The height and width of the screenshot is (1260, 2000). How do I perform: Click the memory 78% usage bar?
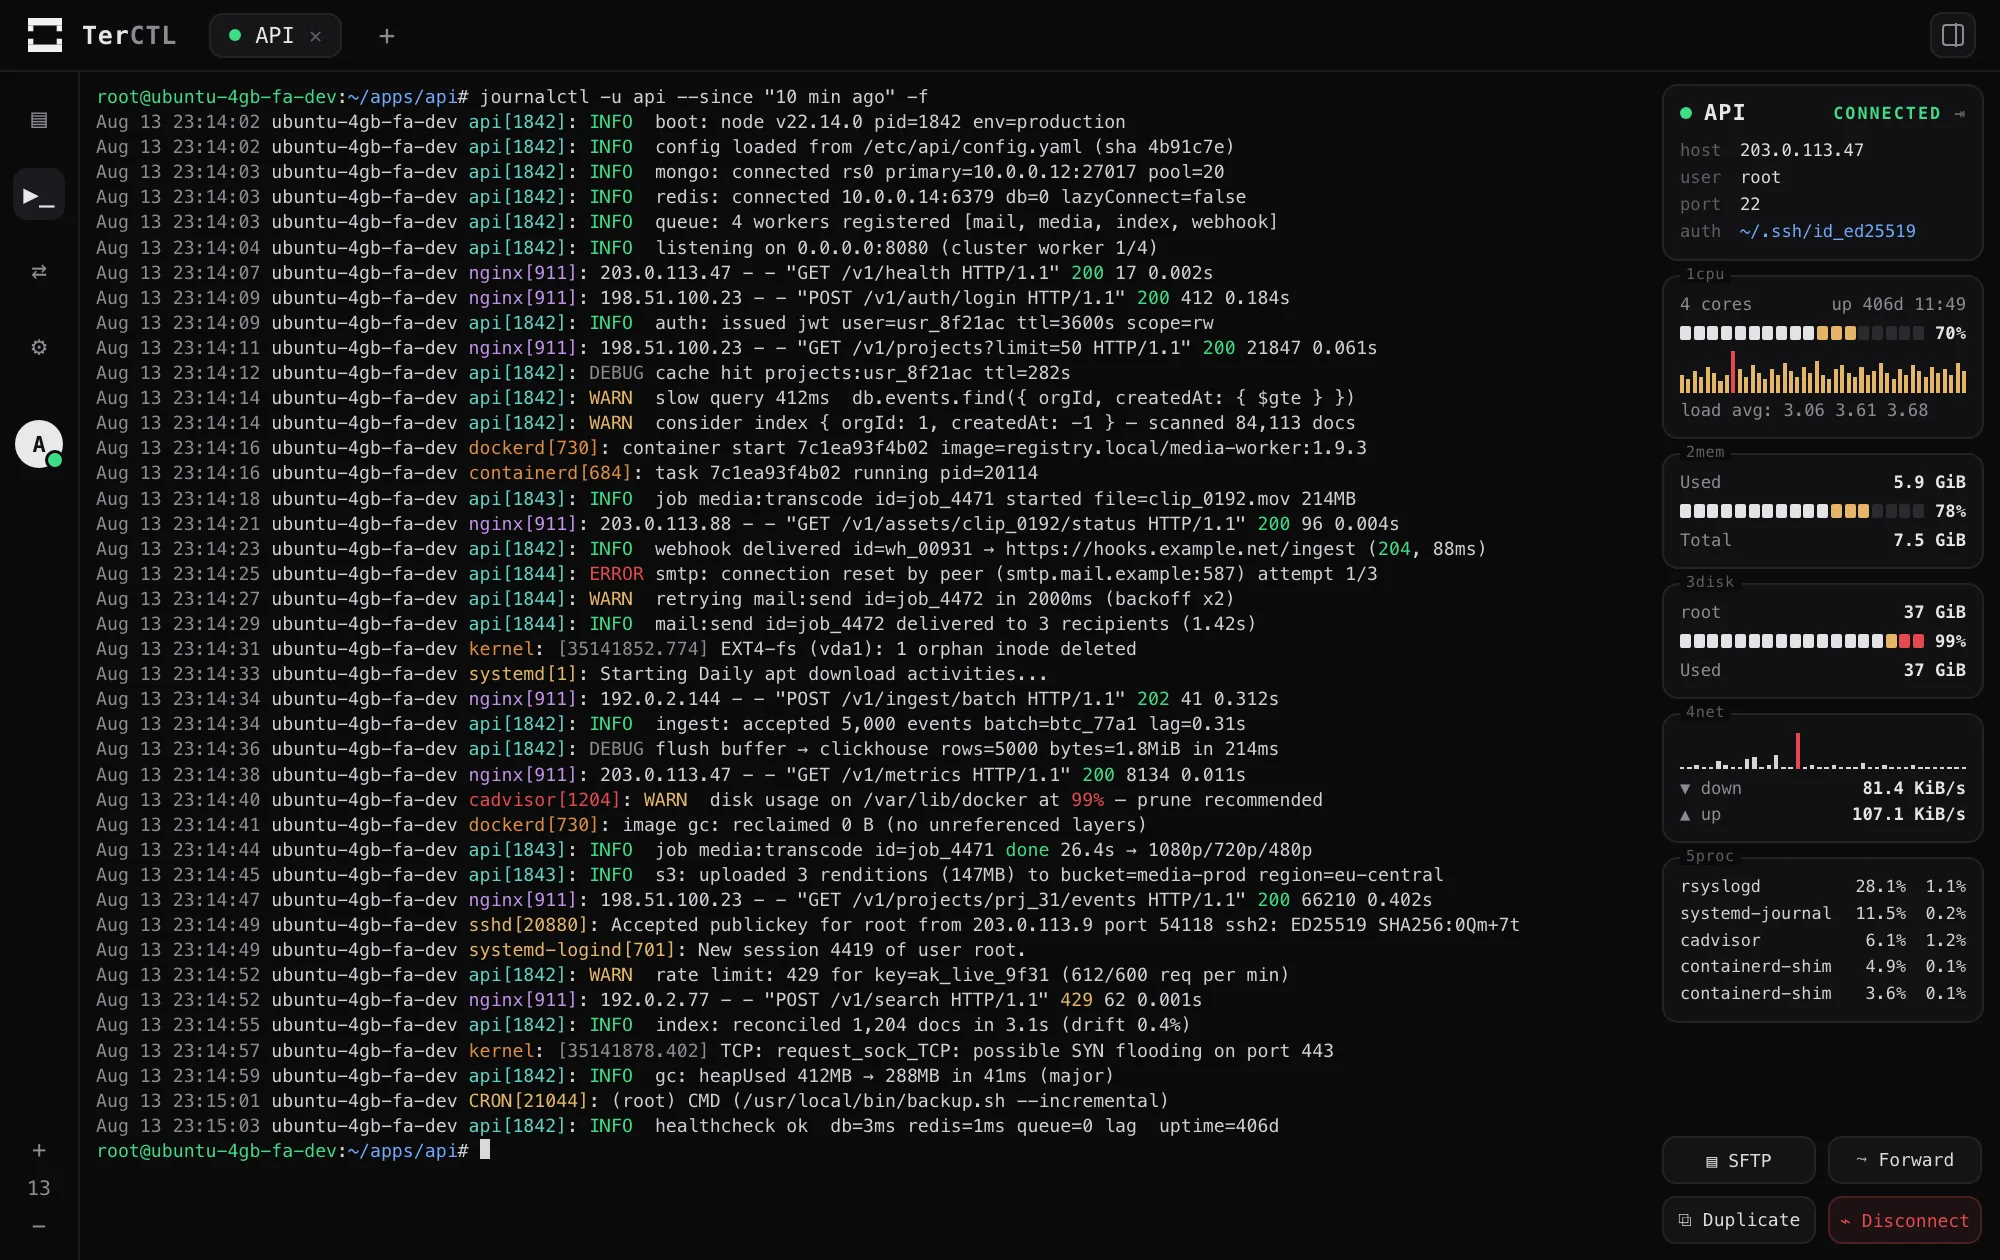coord(1801,511)
